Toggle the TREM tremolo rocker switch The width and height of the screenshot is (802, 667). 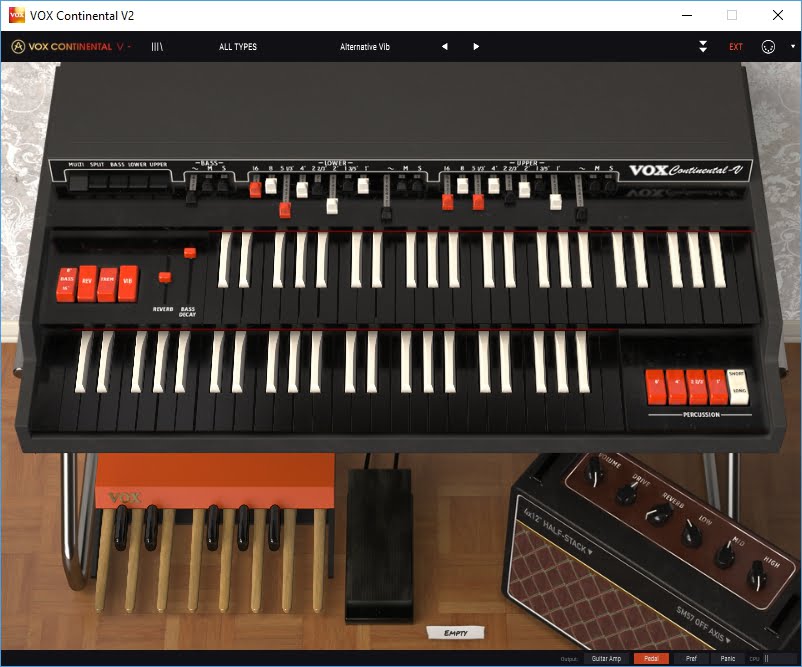pyautogui.click(x=107, y=283)
